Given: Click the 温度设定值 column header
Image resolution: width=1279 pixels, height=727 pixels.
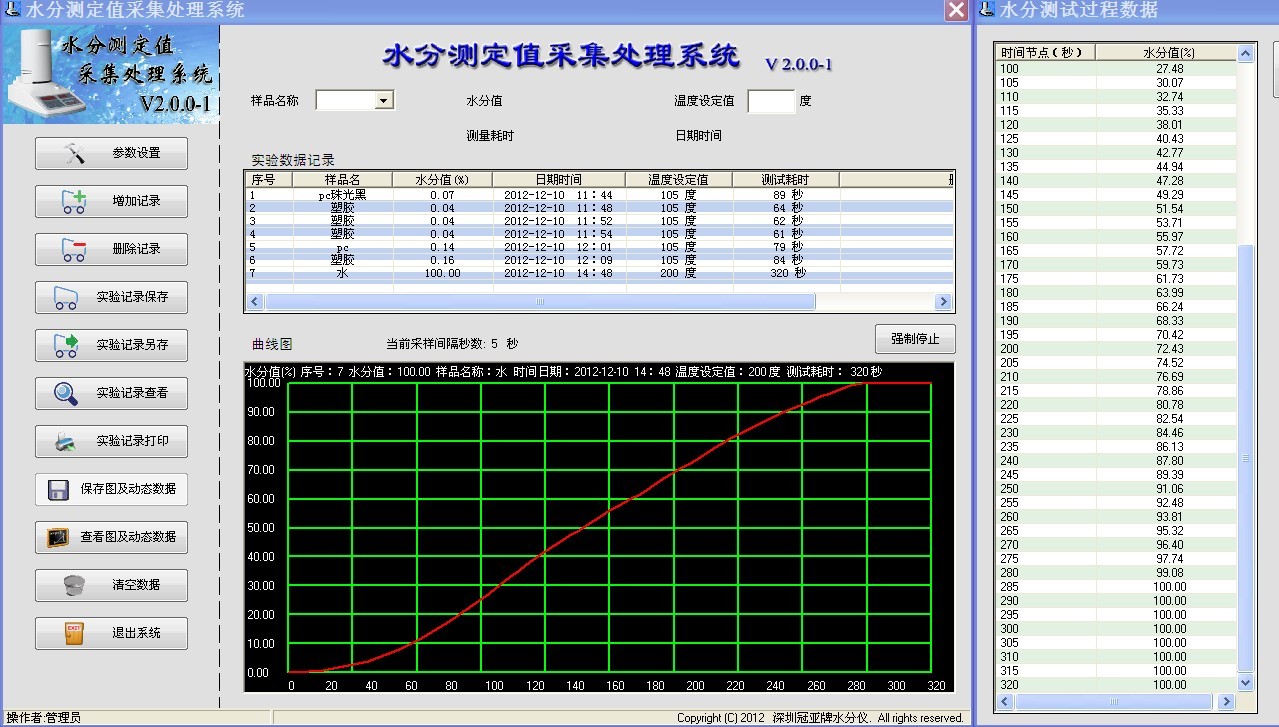Looking at the screenshot, I should point(678,179).
